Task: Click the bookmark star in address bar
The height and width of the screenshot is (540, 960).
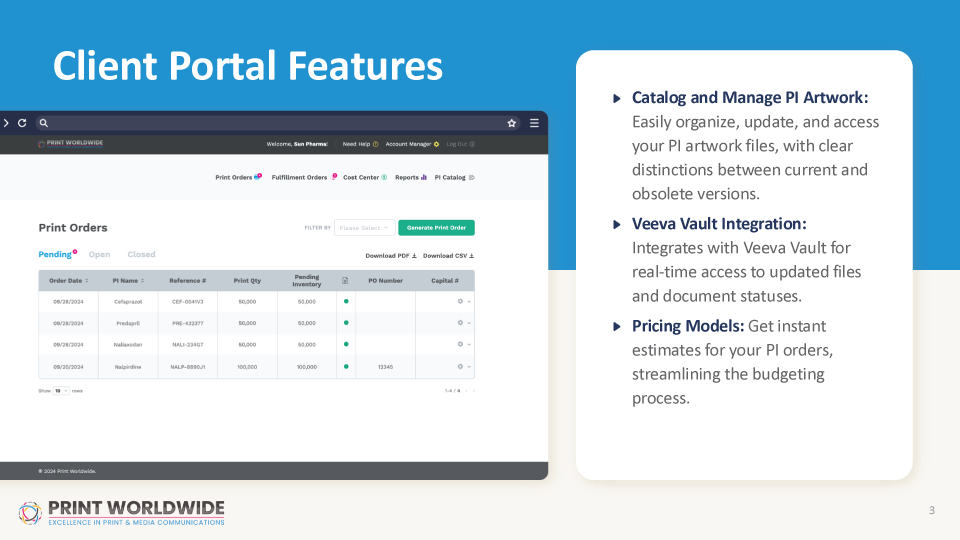Action: (x=512, y=123)
